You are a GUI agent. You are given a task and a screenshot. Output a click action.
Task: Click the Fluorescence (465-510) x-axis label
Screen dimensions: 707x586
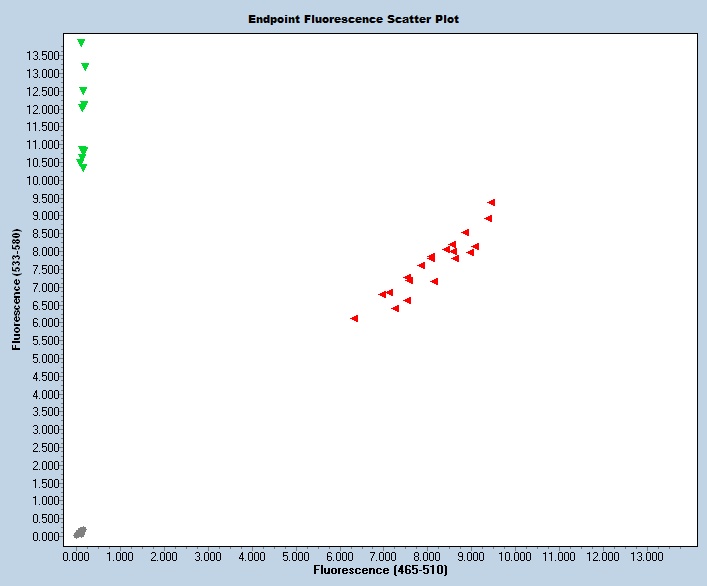click(380, 570)
